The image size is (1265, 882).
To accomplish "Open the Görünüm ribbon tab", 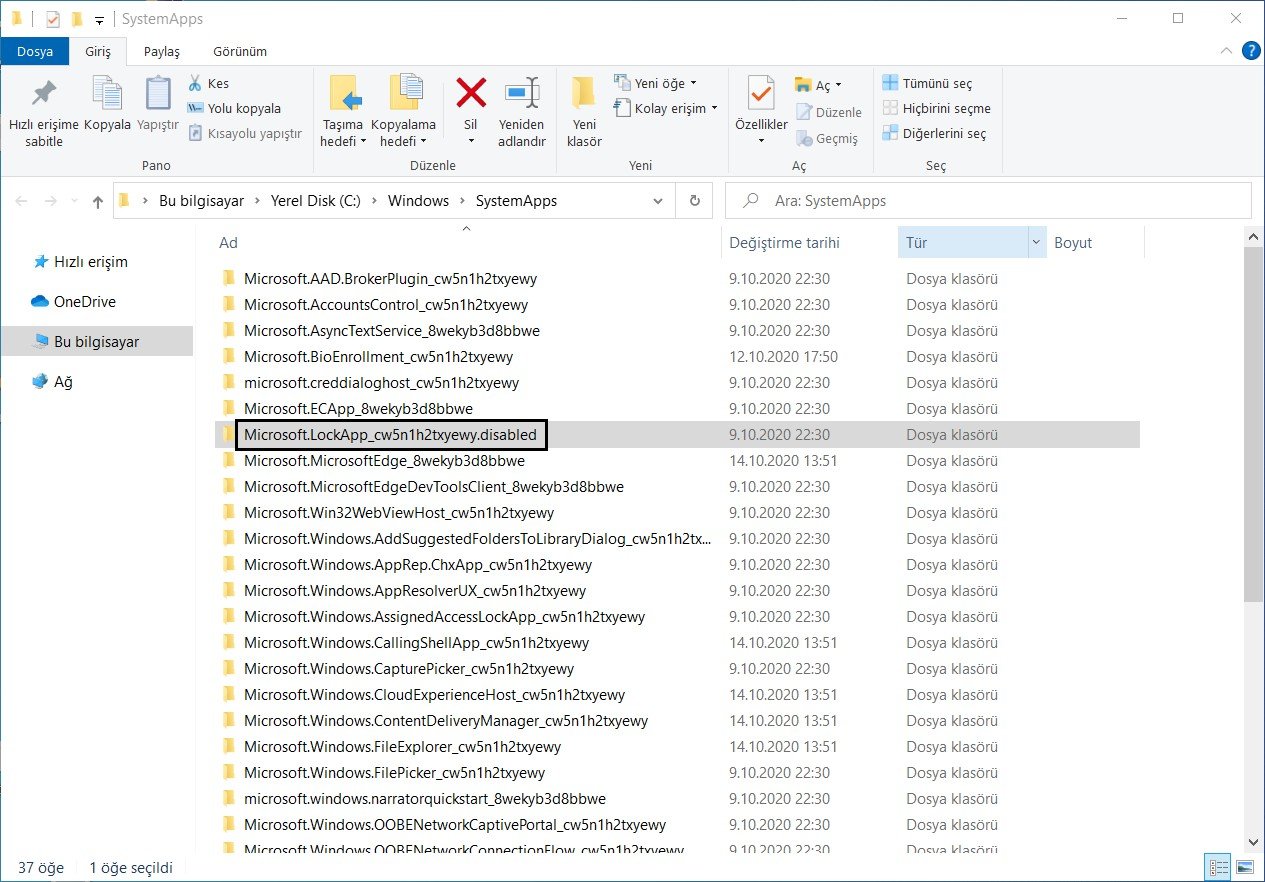I will click(x=240, y=51).
